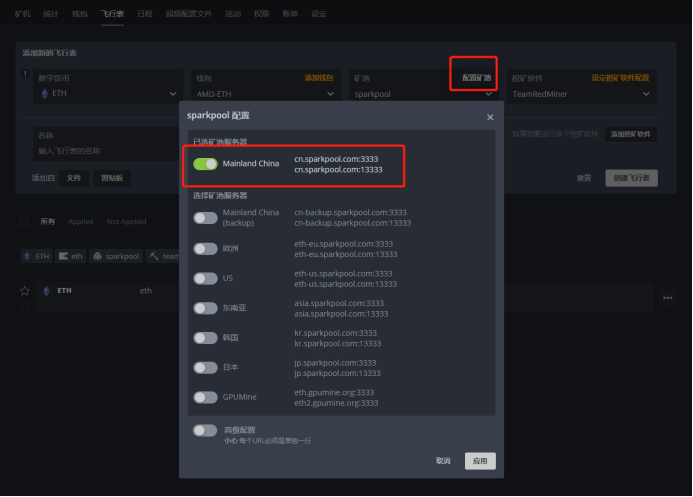Click the eth wallet filter tag
The width and height of the screenshot is (693, 497).
pyautogui.click(x=71, y=256)
